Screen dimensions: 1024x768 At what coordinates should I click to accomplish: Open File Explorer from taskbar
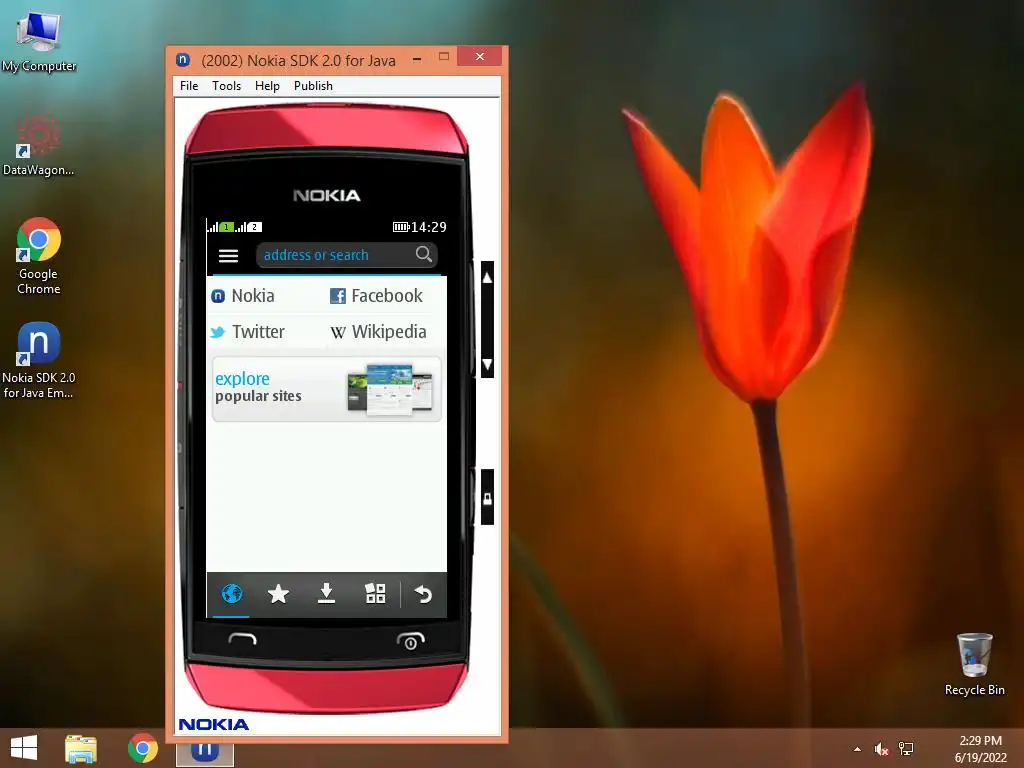pos(81,748)
